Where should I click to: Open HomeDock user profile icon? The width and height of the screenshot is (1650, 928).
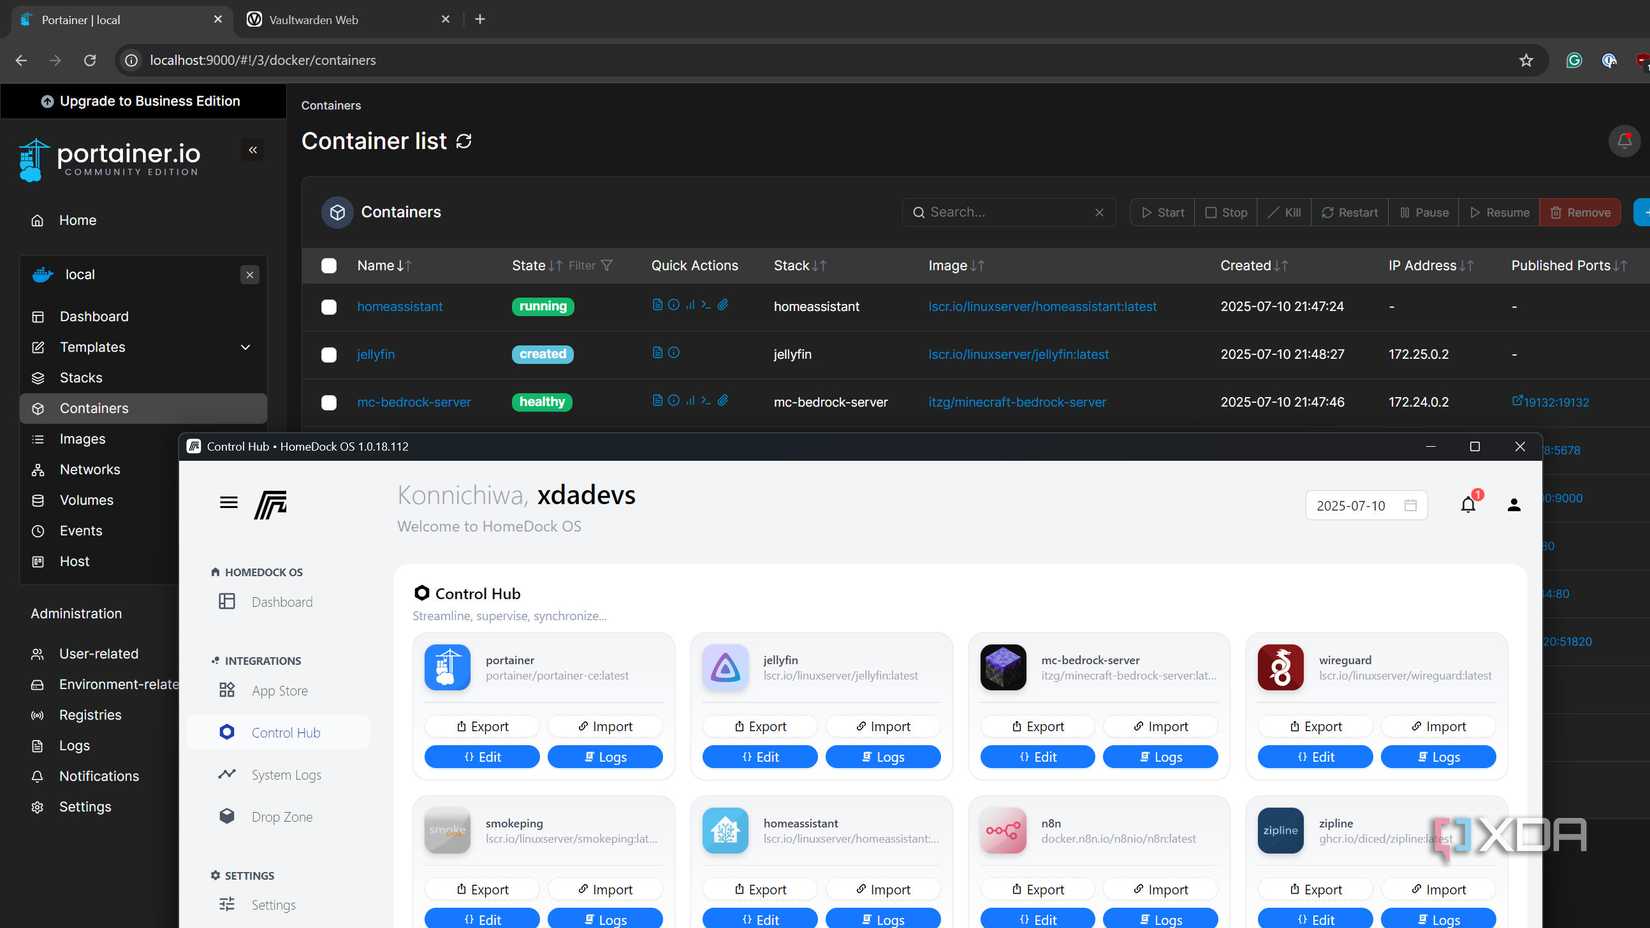click(x=1514, y=505)
